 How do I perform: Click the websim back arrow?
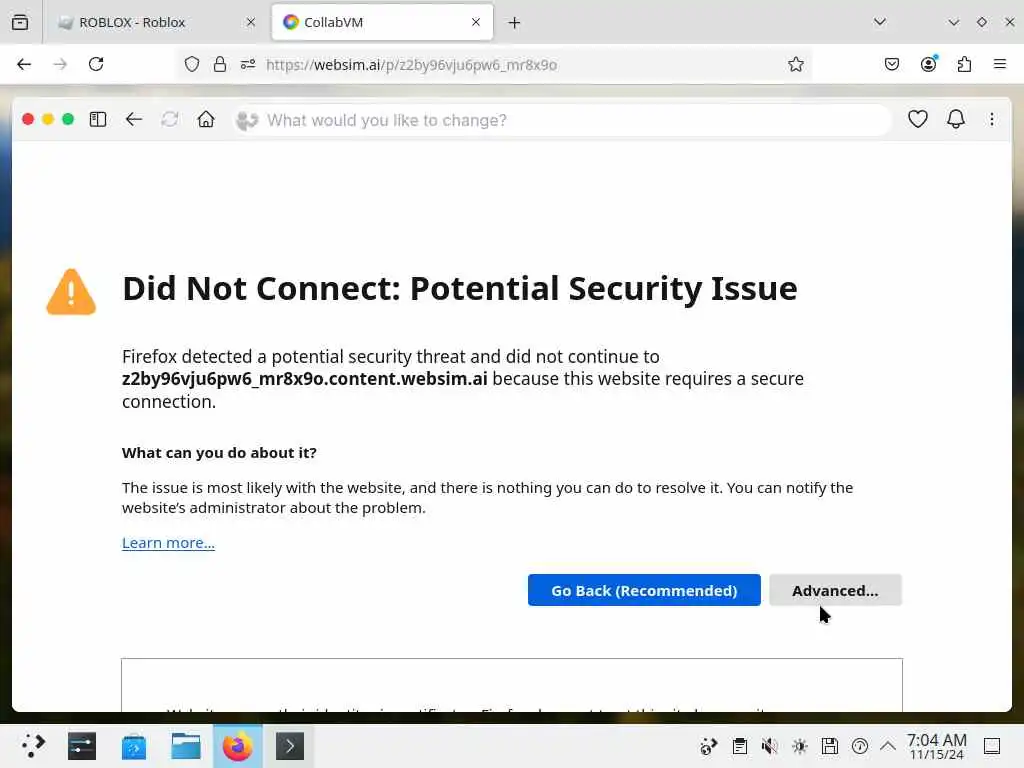point(134,120)
